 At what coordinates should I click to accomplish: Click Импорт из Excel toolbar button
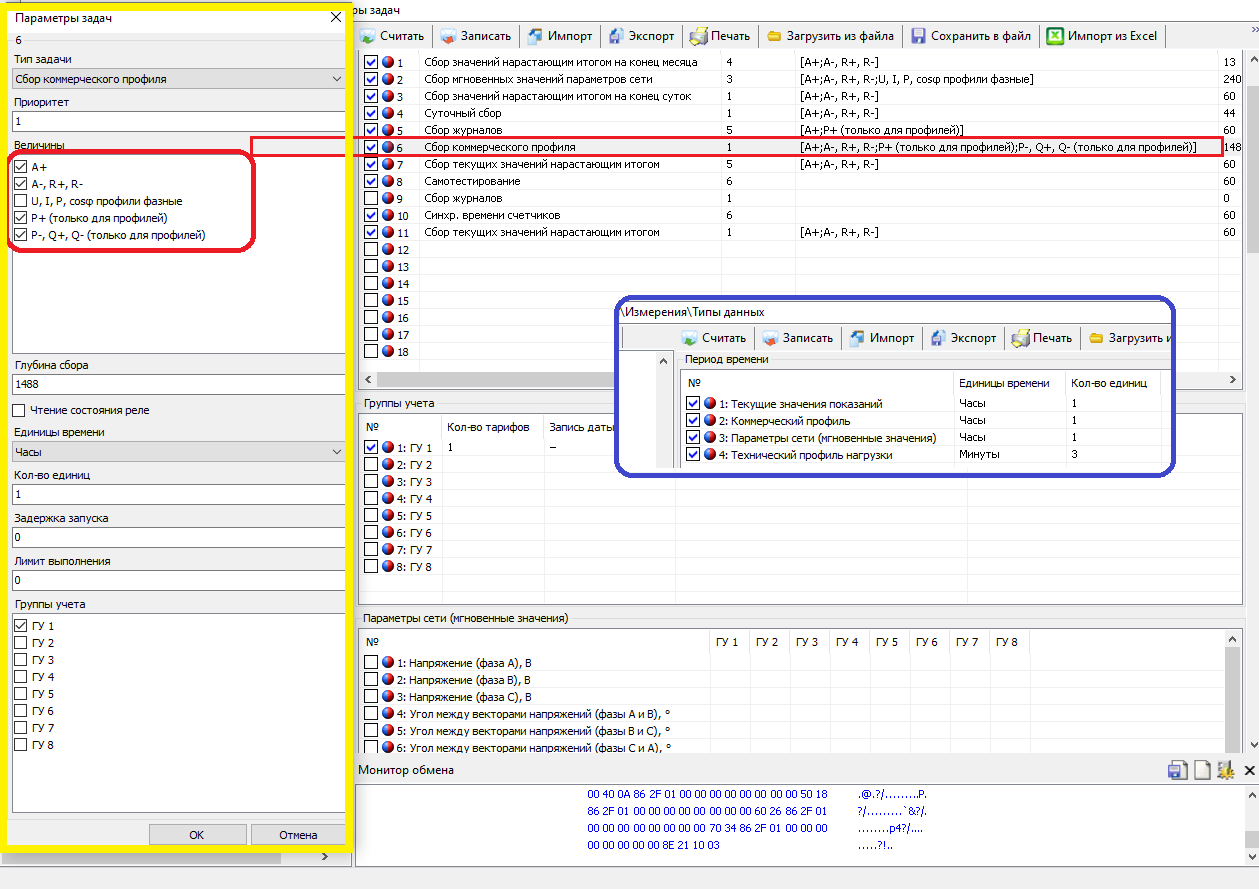pyautogui.click(x=1101, y=36)
